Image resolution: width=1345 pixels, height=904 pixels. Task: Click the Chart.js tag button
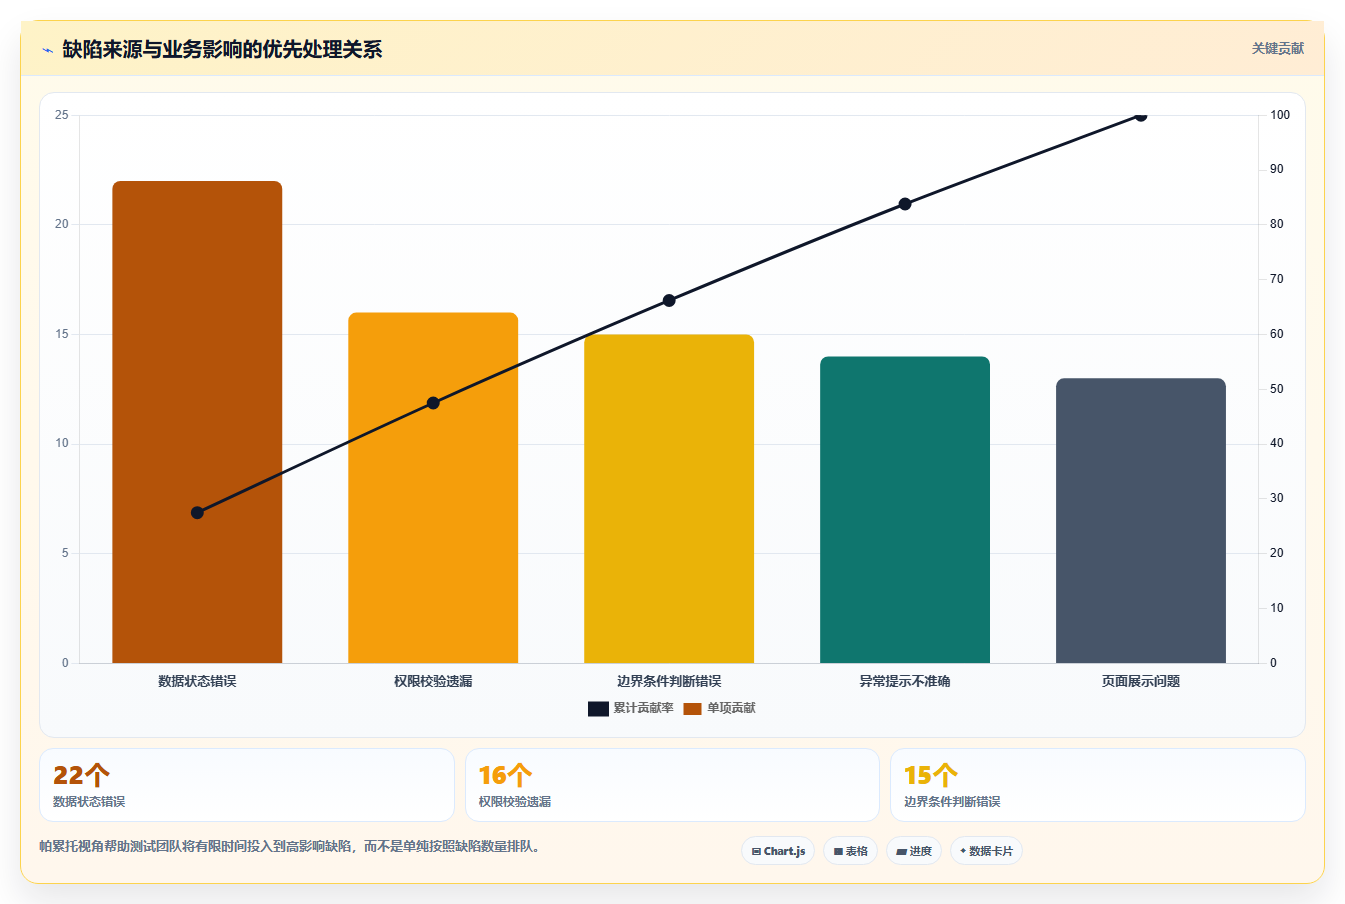click(778, 851)
